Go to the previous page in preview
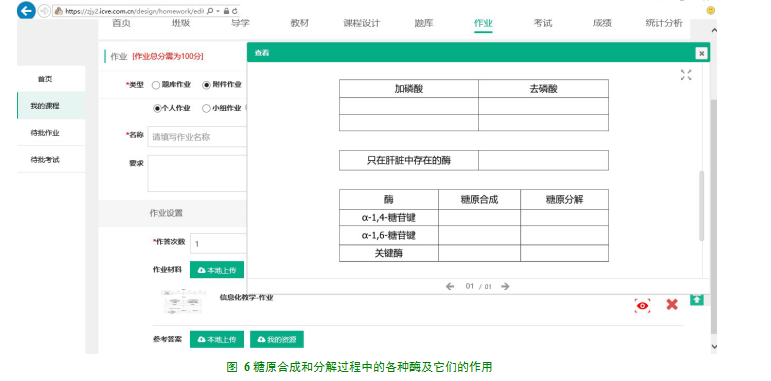The height and width of the screenshot is (381, 771). pyautogui.click(x=449, y=287)
